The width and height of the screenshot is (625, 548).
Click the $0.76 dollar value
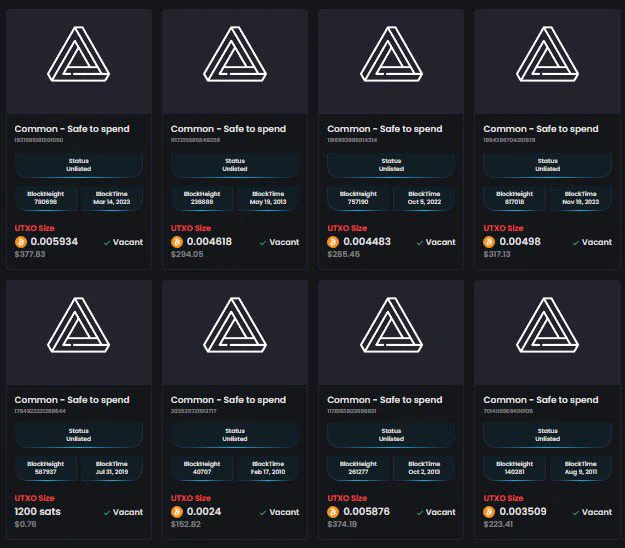pyautogui.click(x=26, y=524)
